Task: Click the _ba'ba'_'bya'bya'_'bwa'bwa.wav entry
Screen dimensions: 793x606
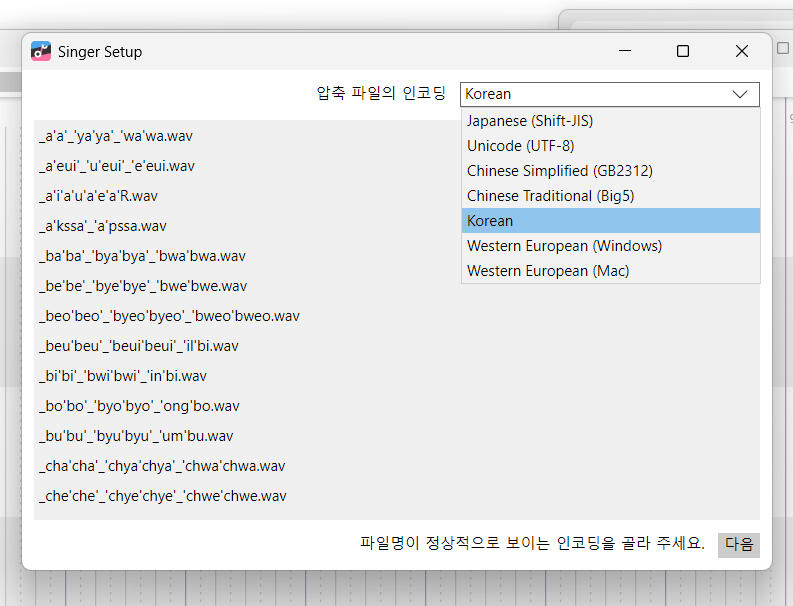Action: [142, 256]
